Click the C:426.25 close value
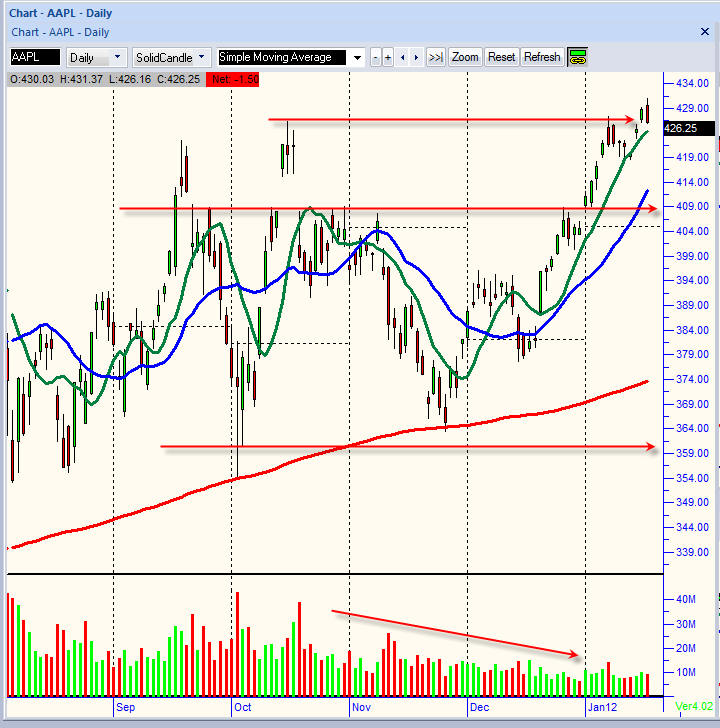720x728 pixels. point(178,79)
